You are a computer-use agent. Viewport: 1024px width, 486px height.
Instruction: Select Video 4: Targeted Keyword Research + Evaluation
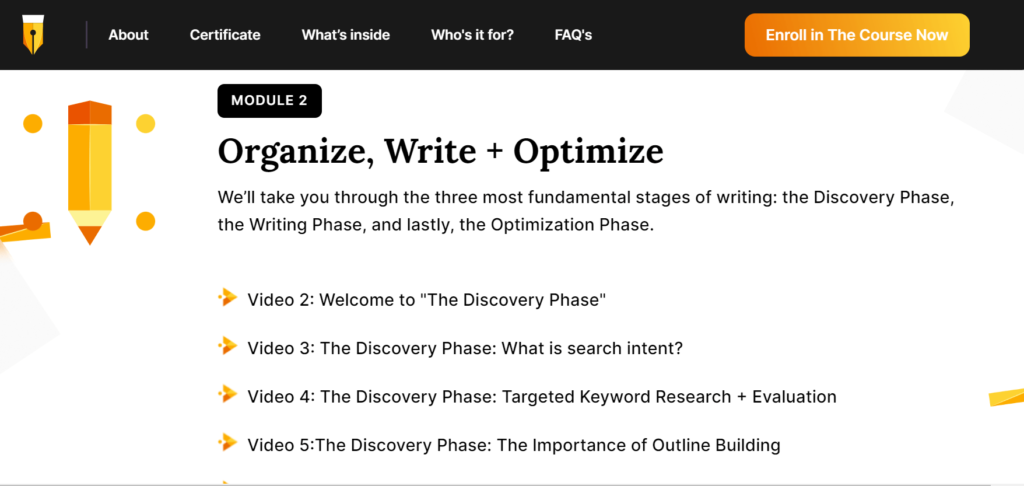pos(542,397)
